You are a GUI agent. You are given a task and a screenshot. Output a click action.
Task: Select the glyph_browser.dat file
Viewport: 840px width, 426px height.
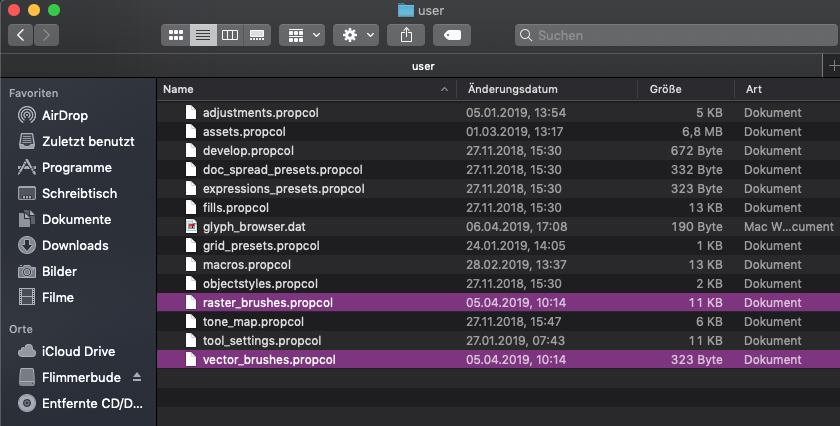(498, 227)
